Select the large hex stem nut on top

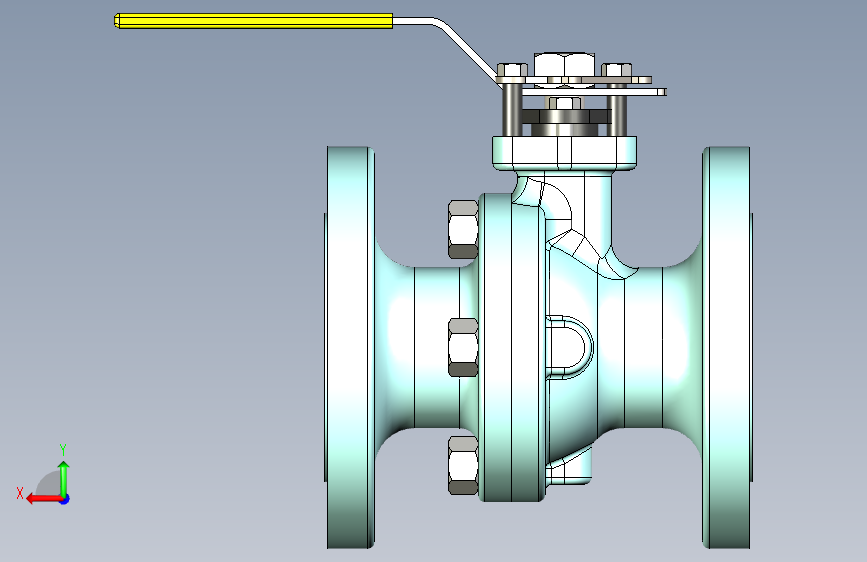pyautogui.click(x=565, y=65)
